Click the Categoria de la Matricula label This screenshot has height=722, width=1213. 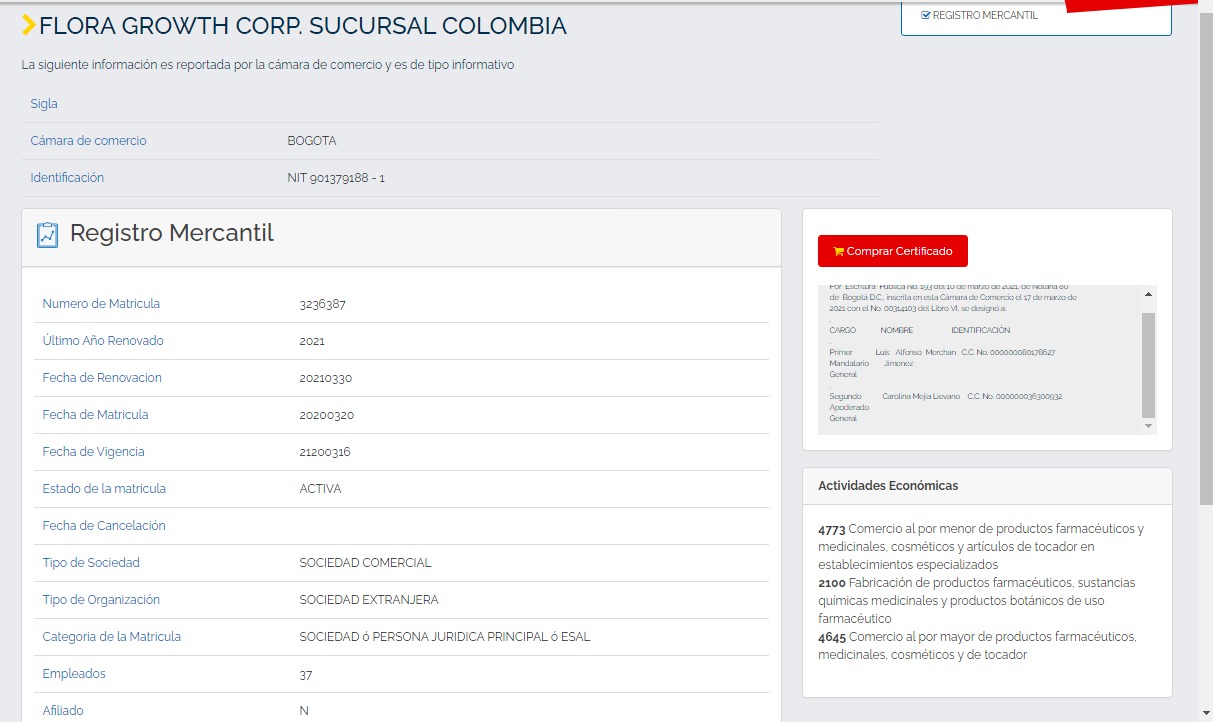(x=112, y=637)
